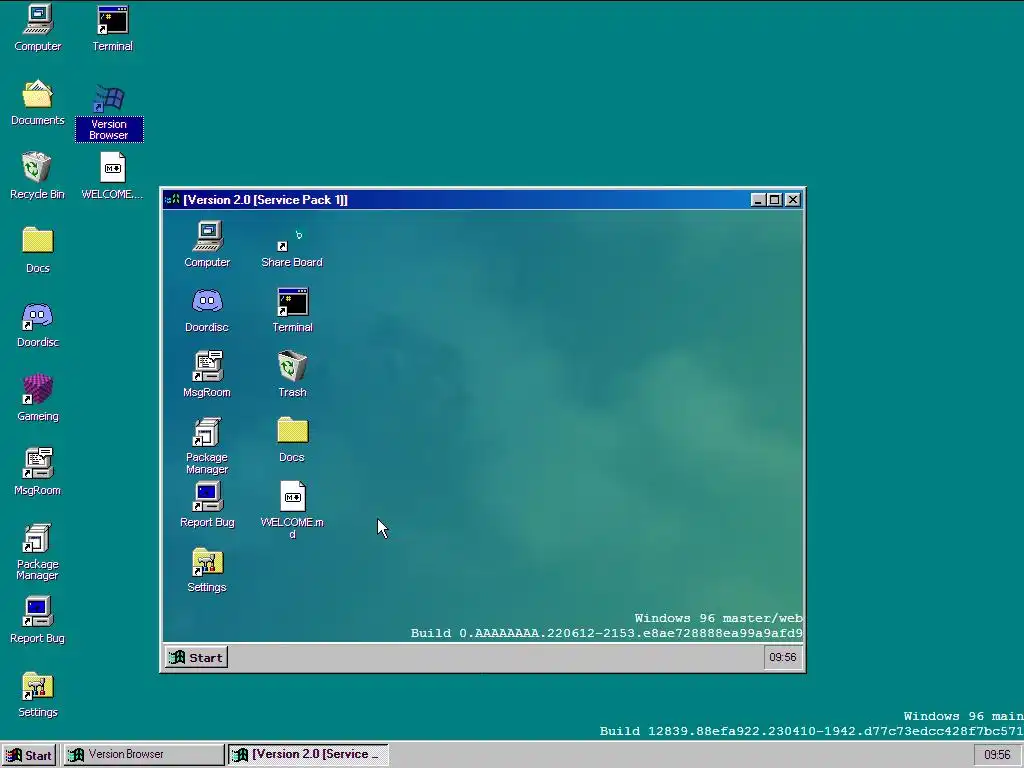This screenshot has width=1024, height=768.
Task: Launch Package Manager from the outer desktop
Action: (37, 551)
